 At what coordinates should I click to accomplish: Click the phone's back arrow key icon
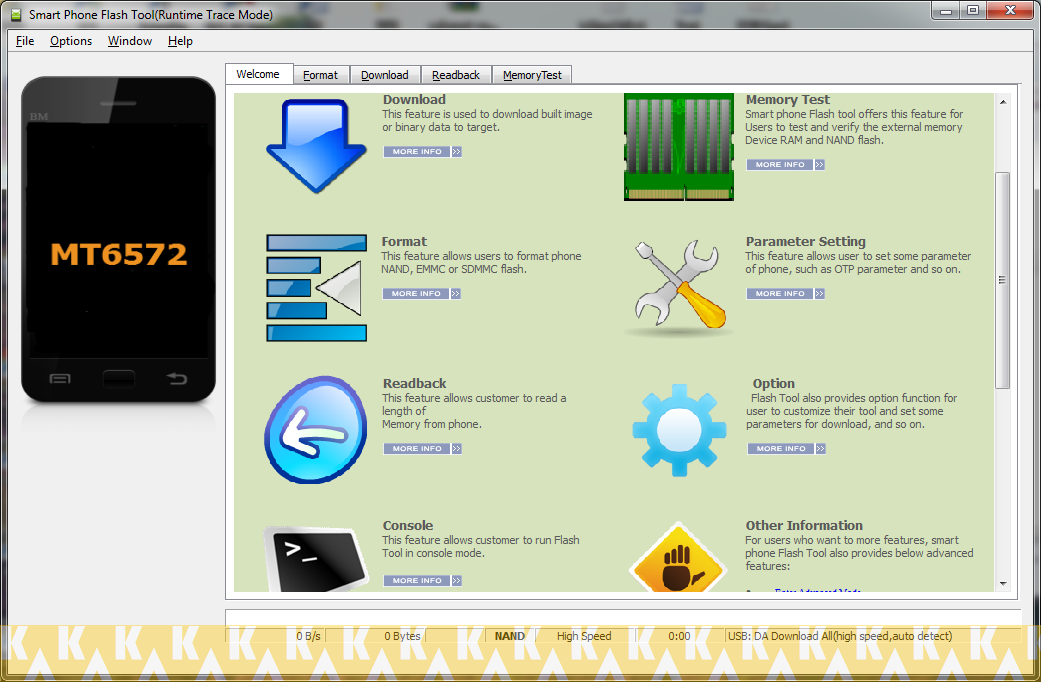[x=177, y=379]
